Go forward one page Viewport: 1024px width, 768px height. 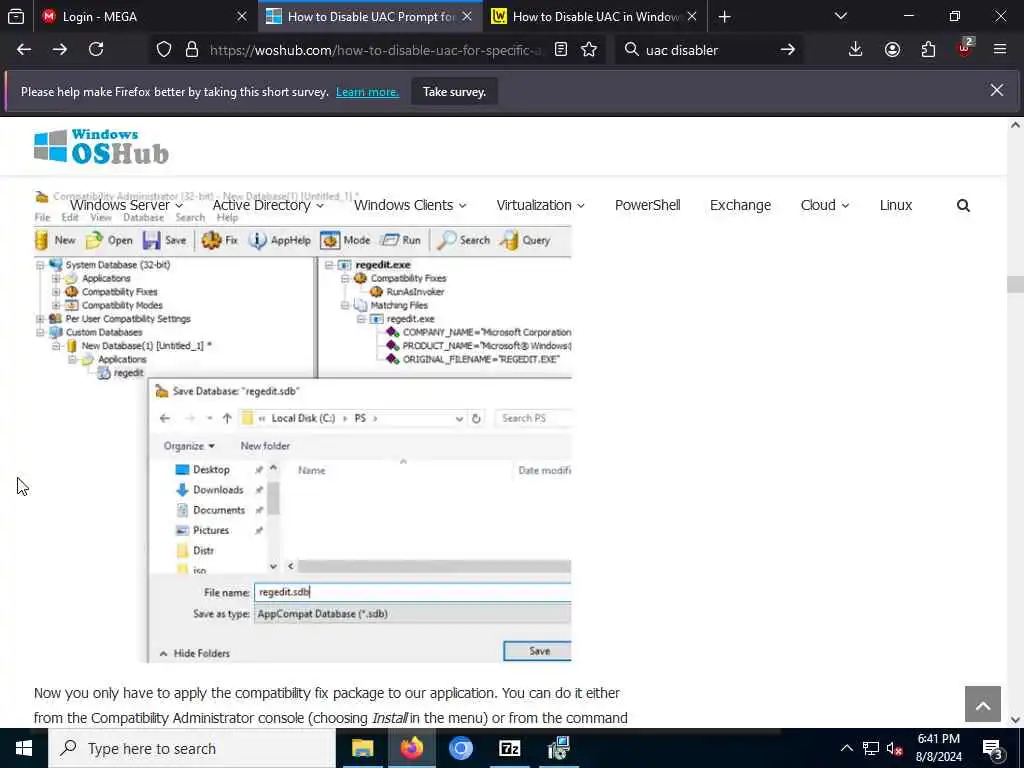(x=59, y=50)
